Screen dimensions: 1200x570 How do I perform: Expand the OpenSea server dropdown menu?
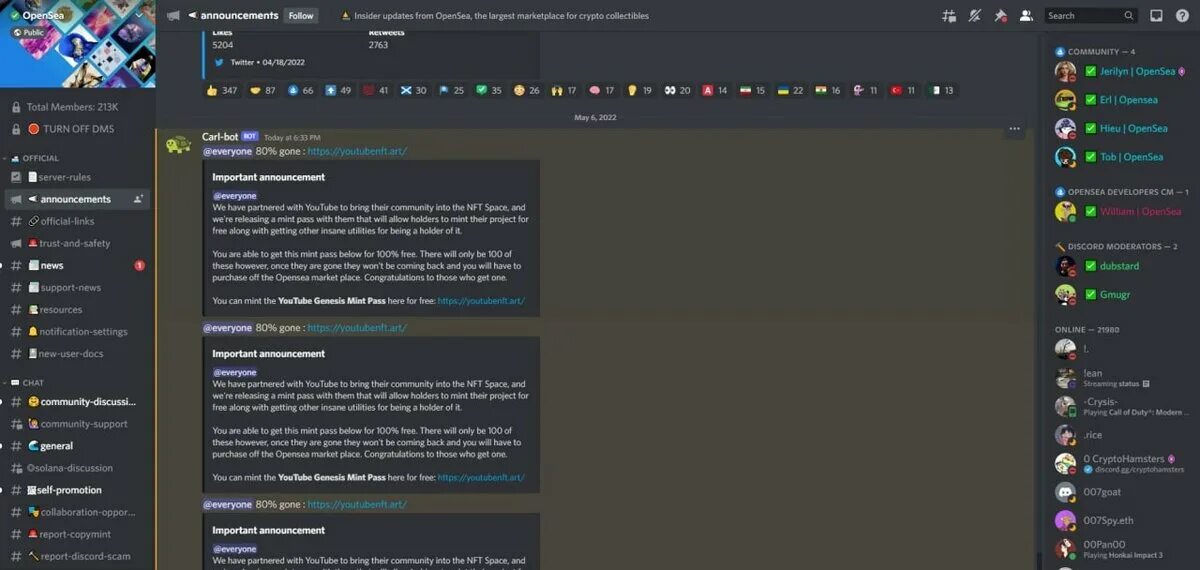tap(138, 15)
